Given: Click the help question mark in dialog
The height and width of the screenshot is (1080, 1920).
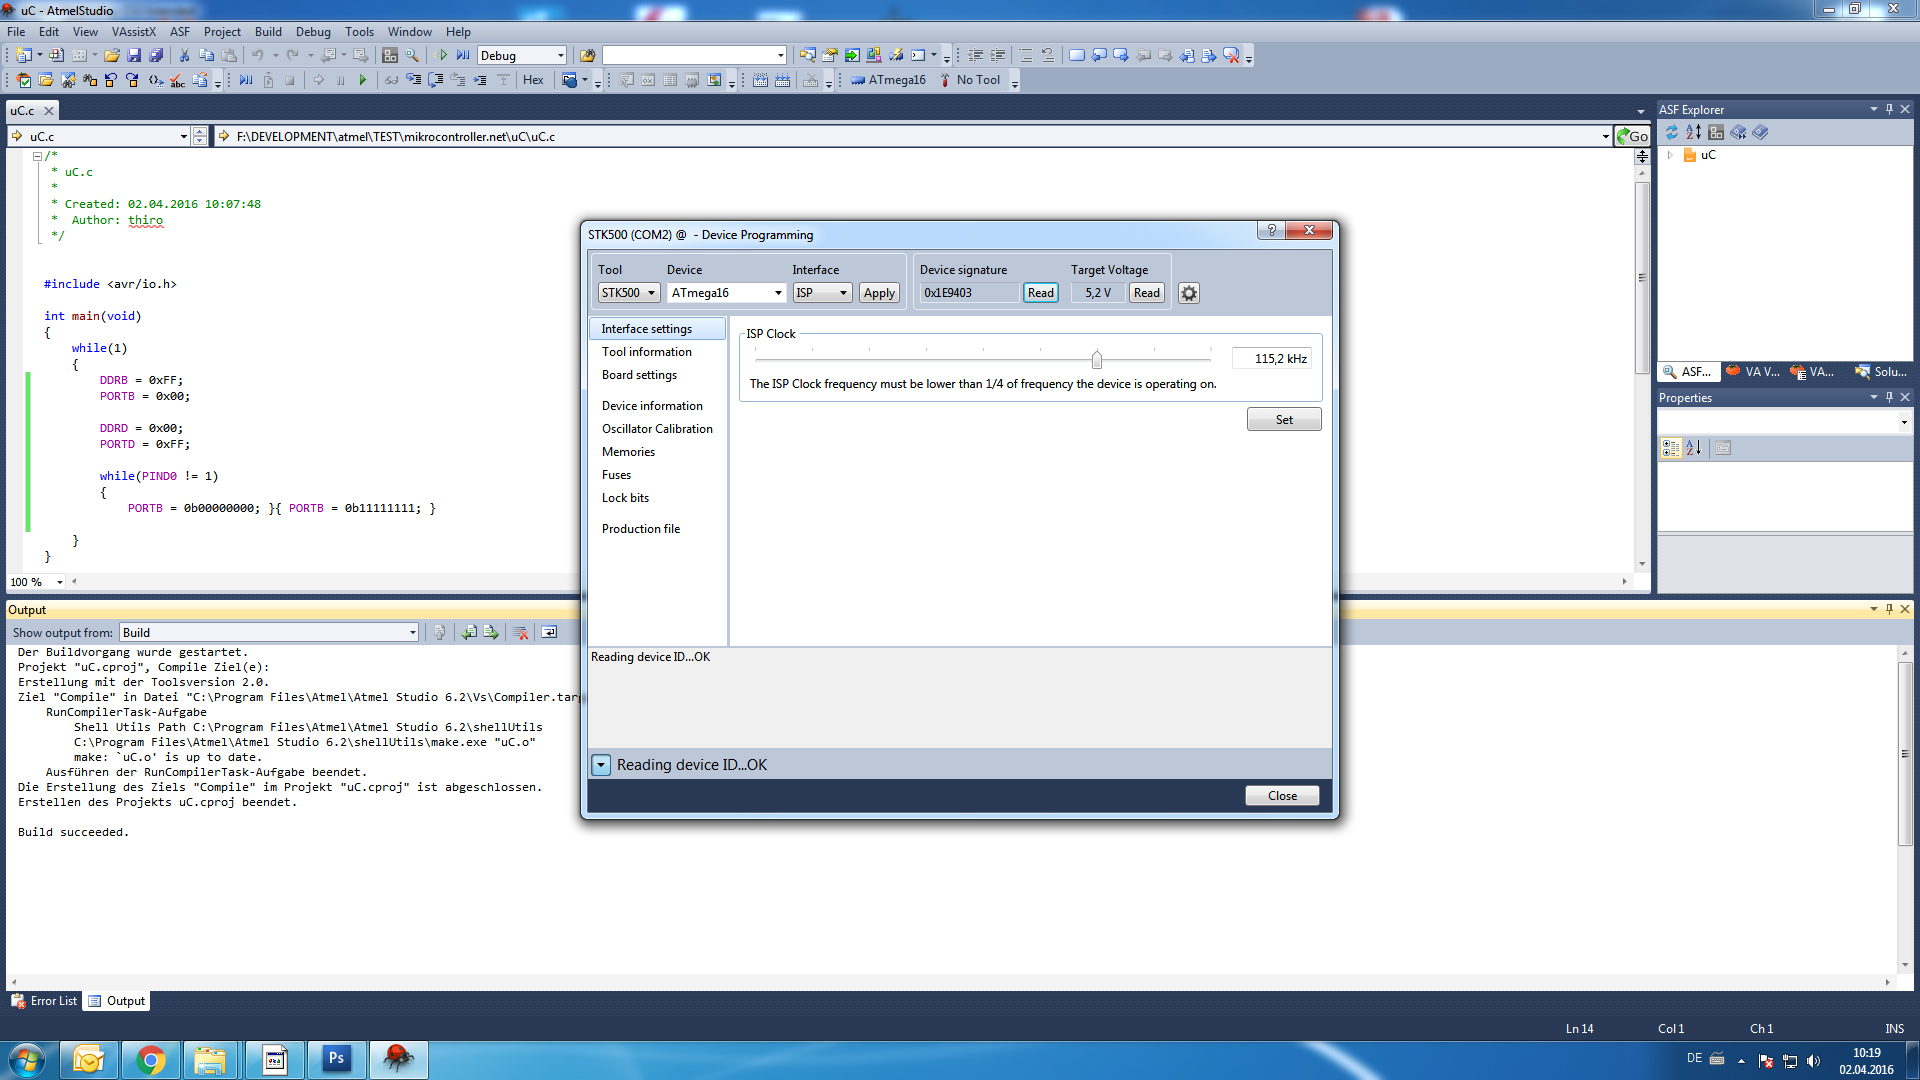Looking at the screenshot, I should click(1271, 230).
